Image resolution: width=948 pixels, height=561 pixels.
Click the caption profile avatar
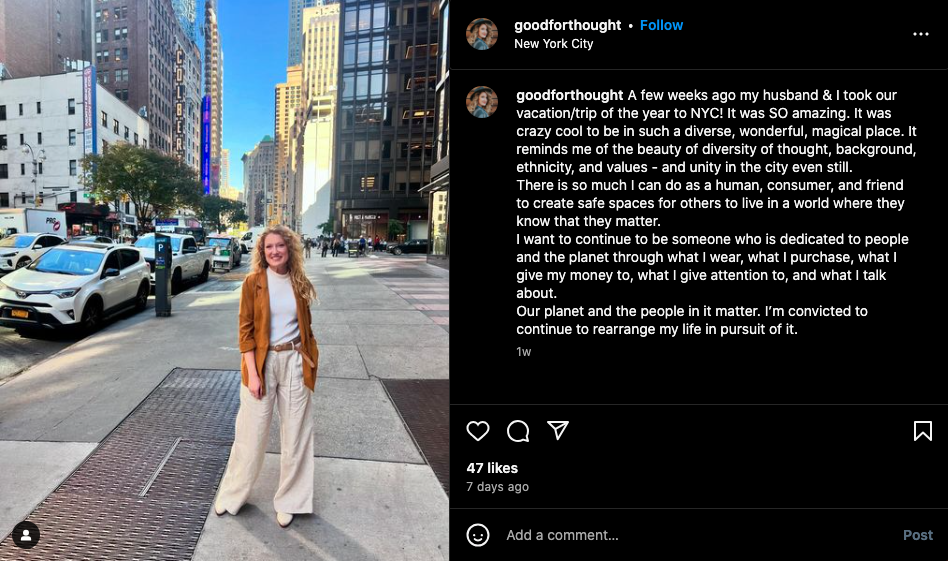click(x=482, y=102)
